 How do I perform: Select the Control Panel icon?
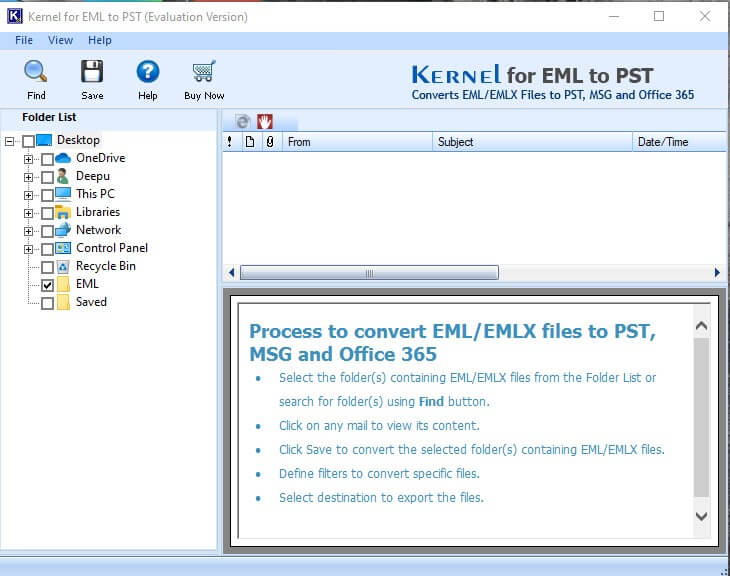coord(63,248)
